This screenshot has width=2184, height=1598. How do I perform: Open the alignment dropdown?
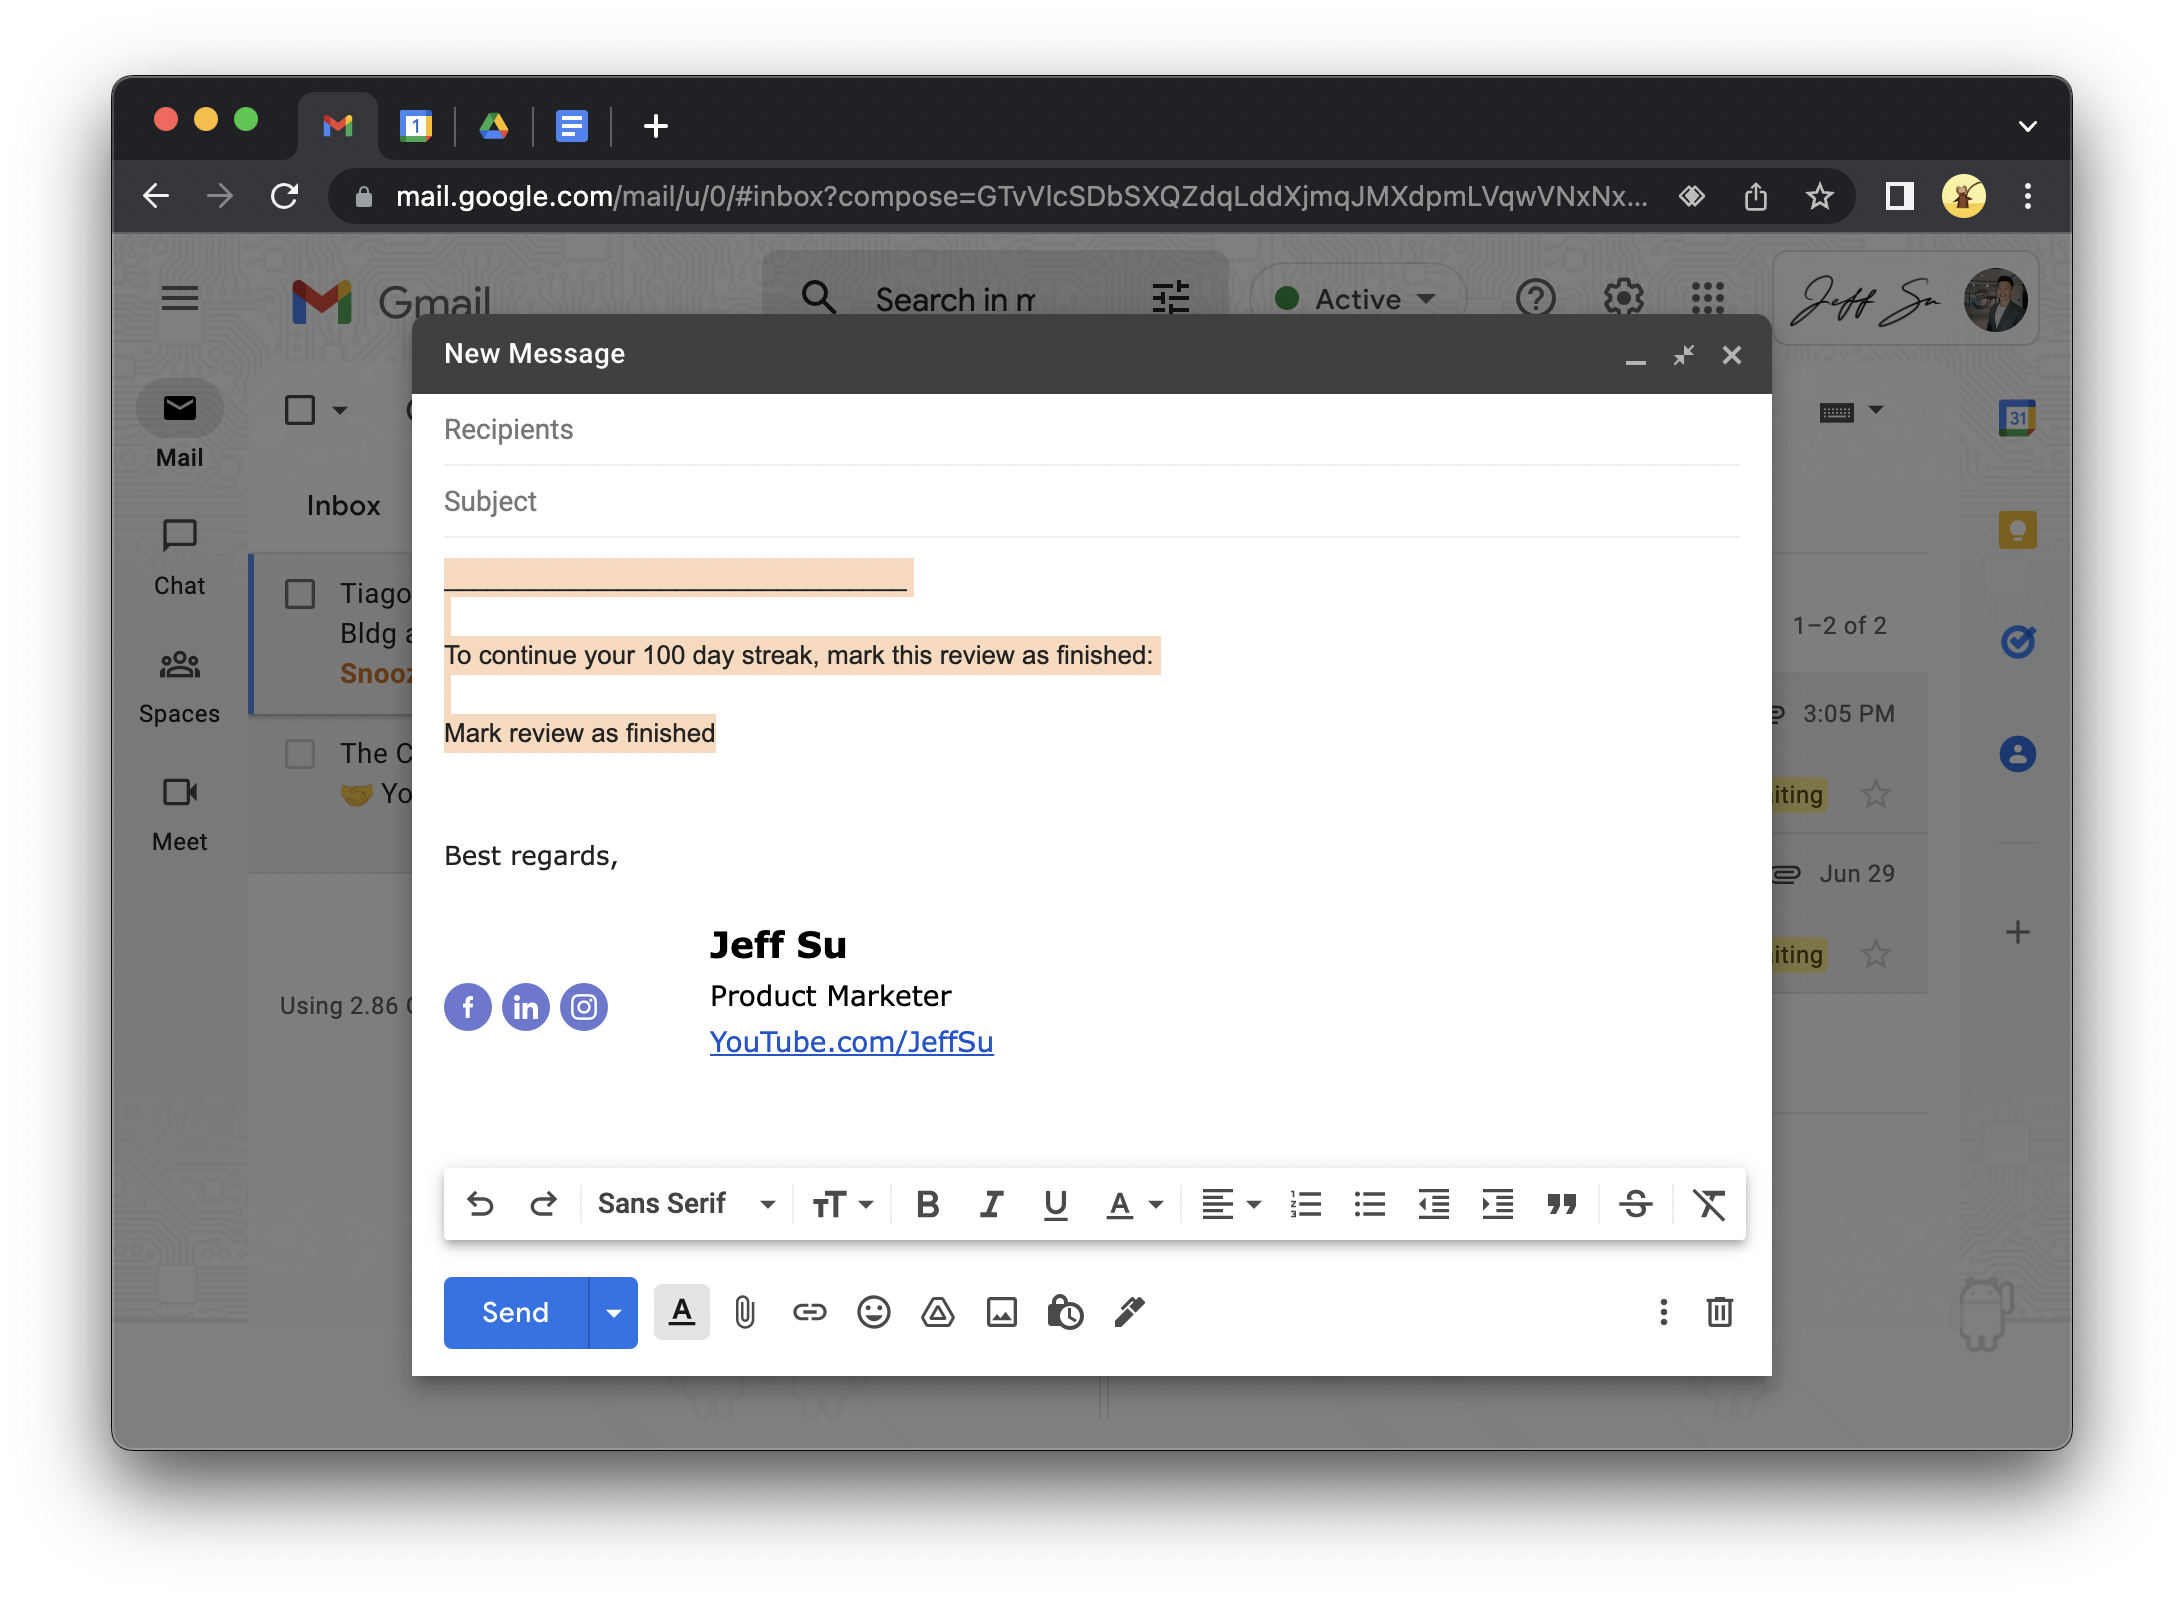[x=1231, y=1204]
